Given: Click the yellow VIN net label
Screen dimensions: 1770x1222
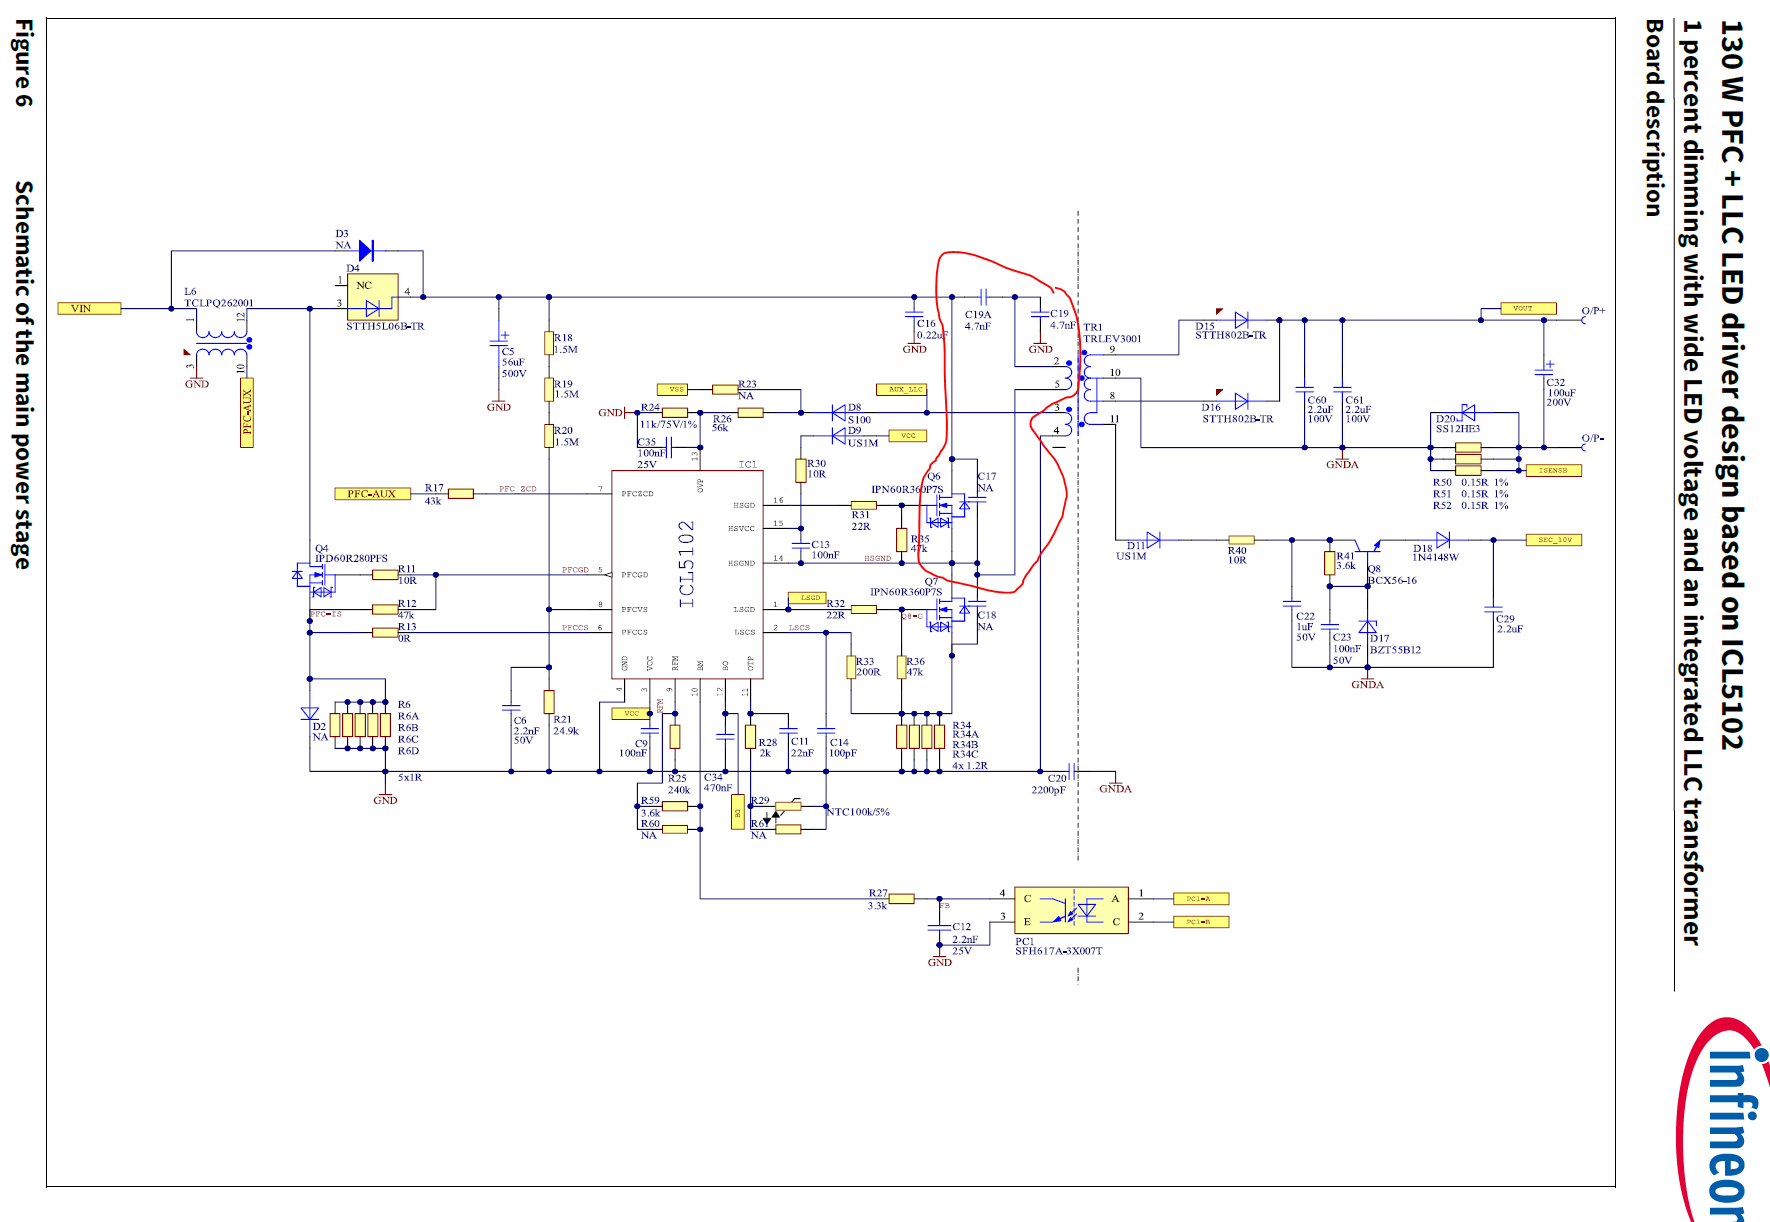Looking at the screenshot, I should coord(89,308).
